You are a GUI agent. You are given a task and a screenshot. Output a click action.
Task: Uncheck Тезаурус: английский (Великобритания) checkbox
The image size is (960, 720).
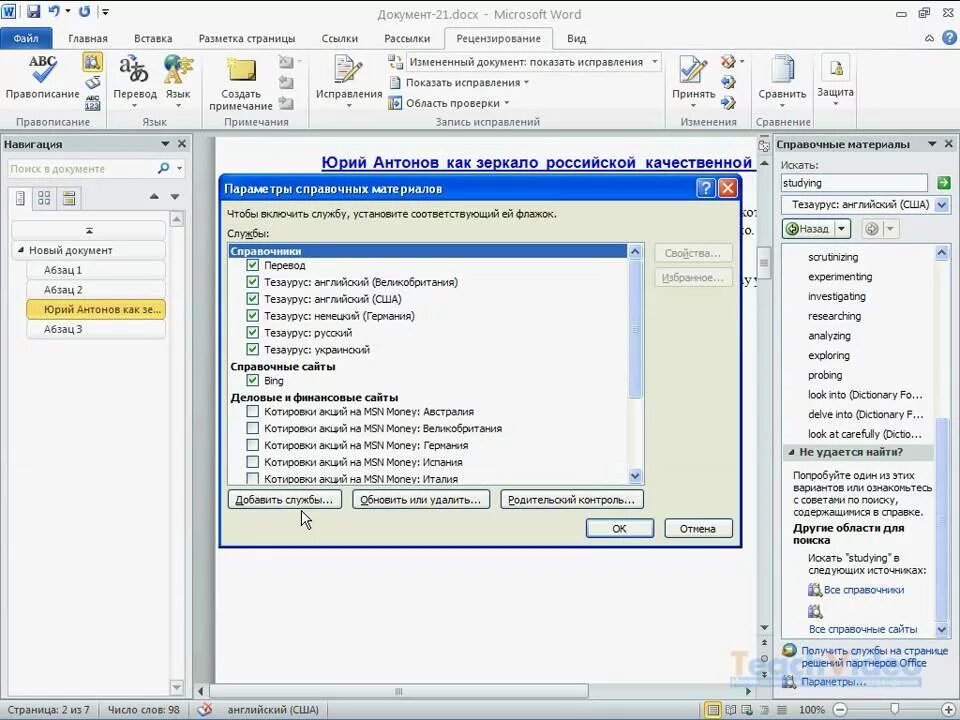252,282
